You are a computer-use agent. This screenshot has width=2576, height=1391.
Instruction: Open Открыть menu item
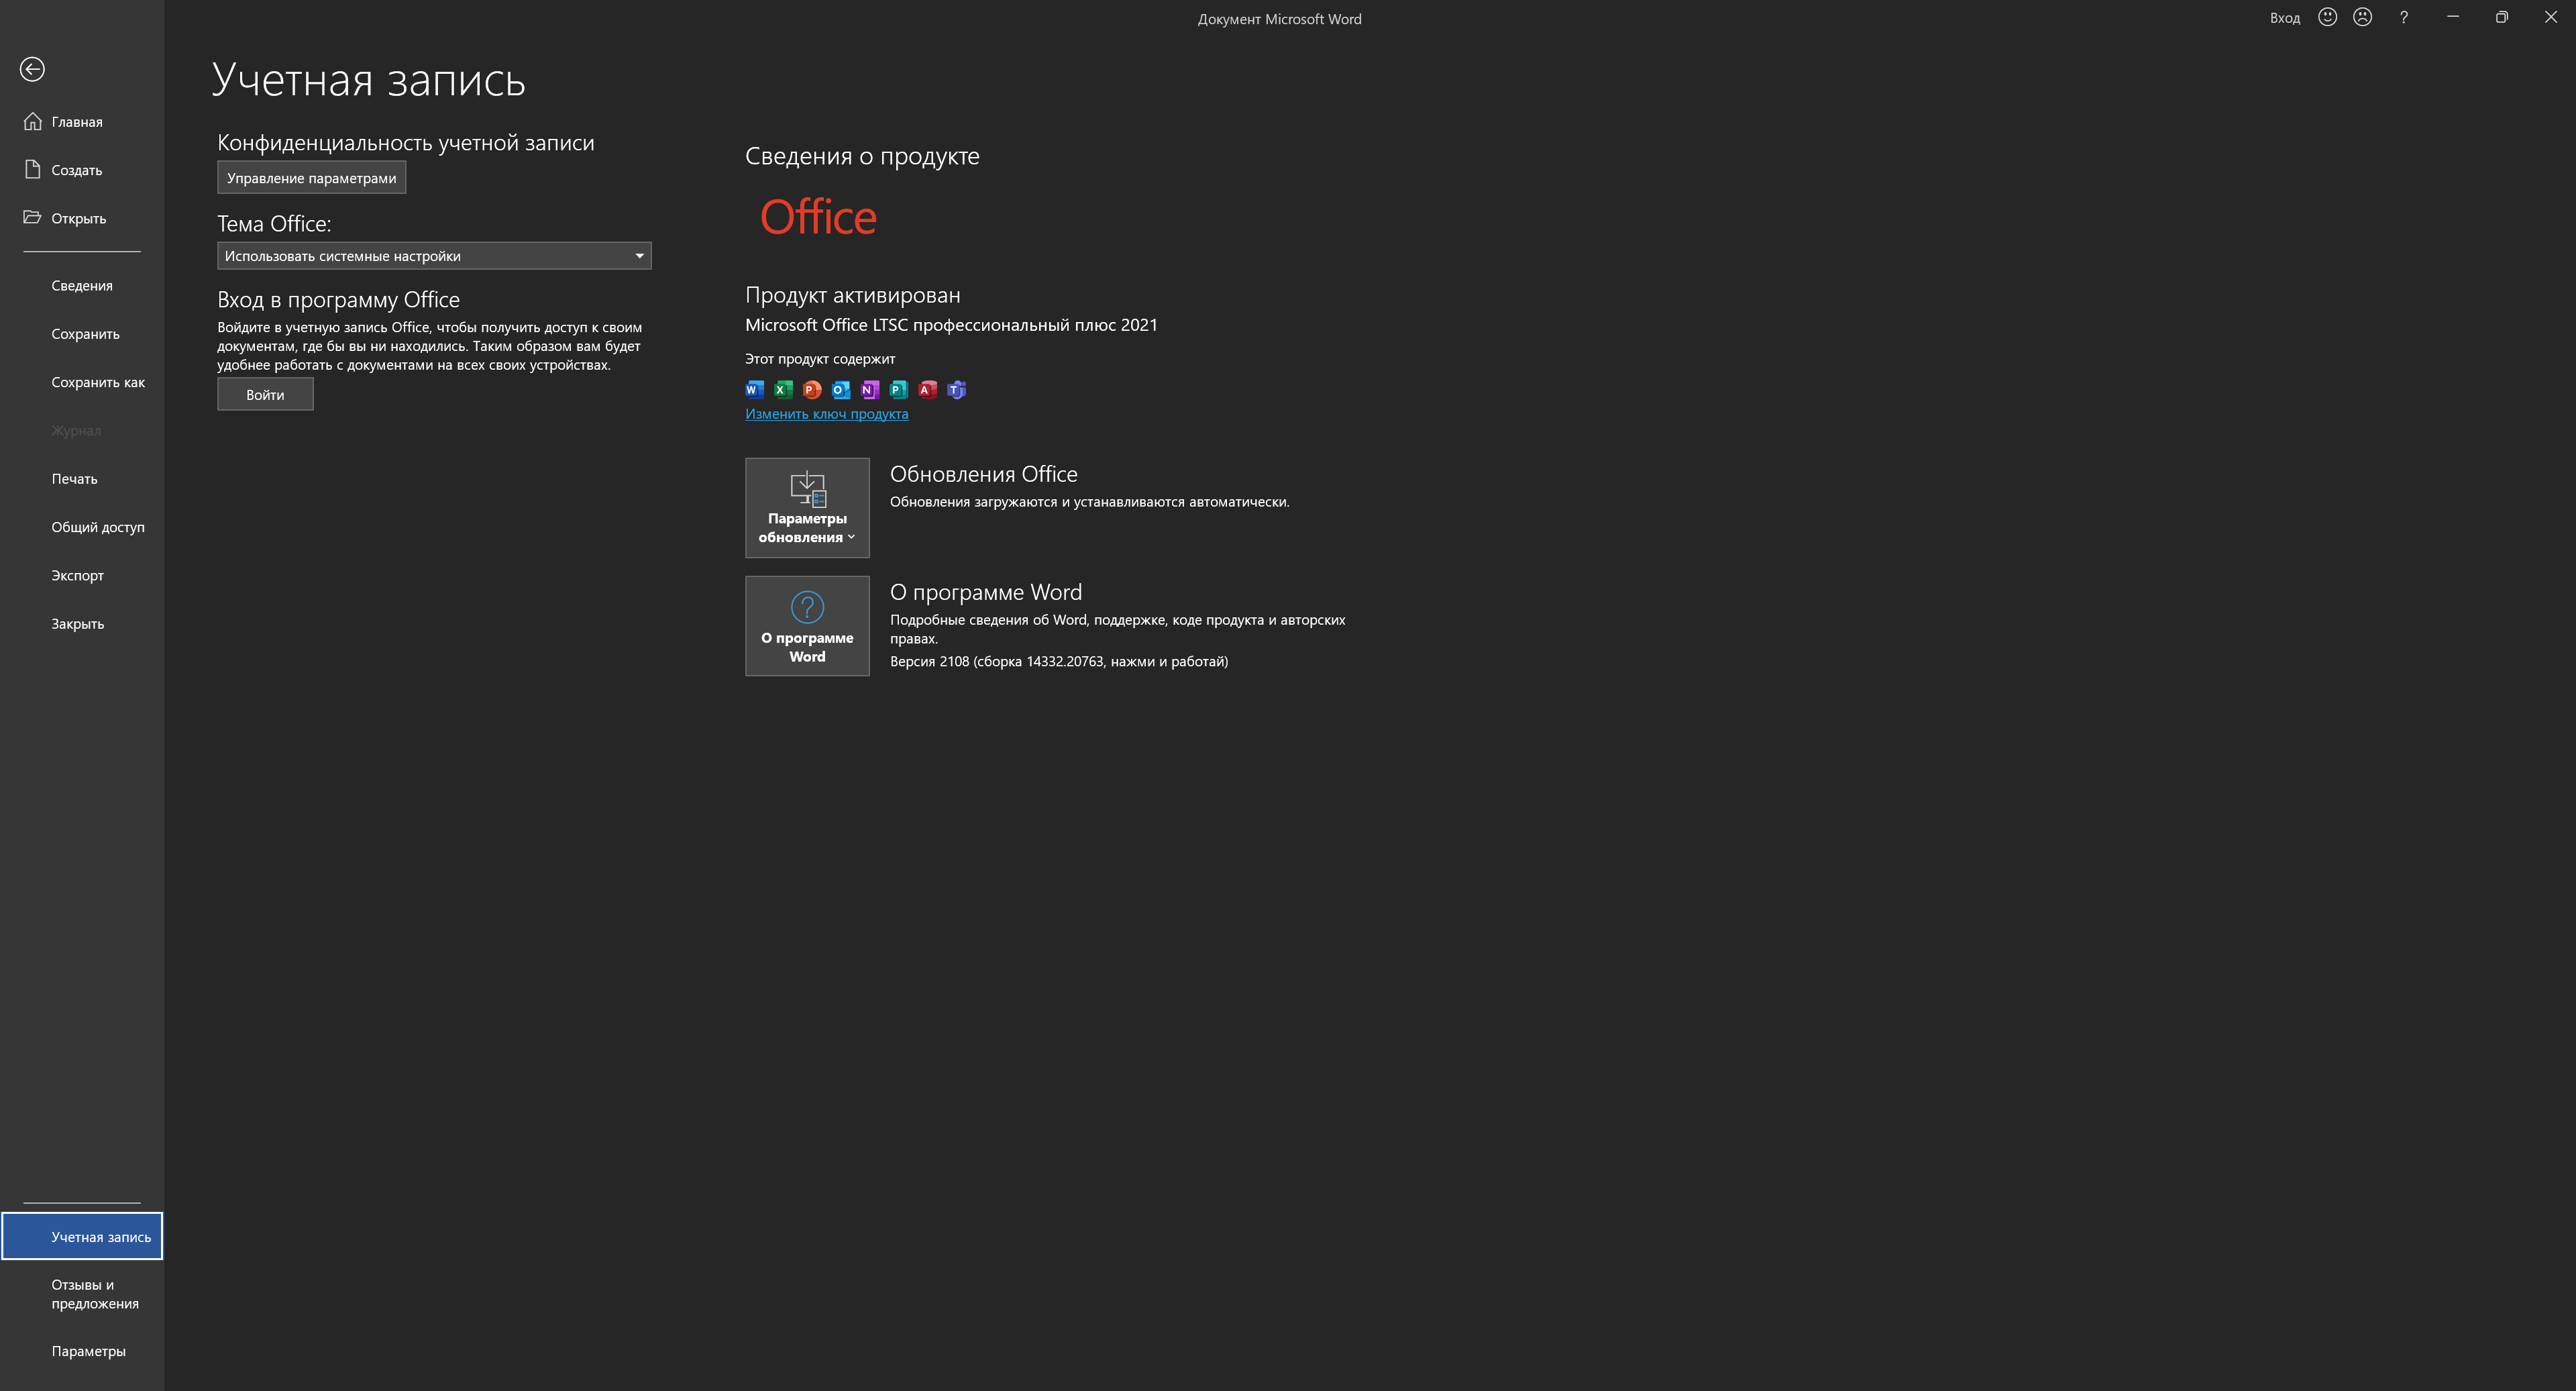click(x=82, y=218)
